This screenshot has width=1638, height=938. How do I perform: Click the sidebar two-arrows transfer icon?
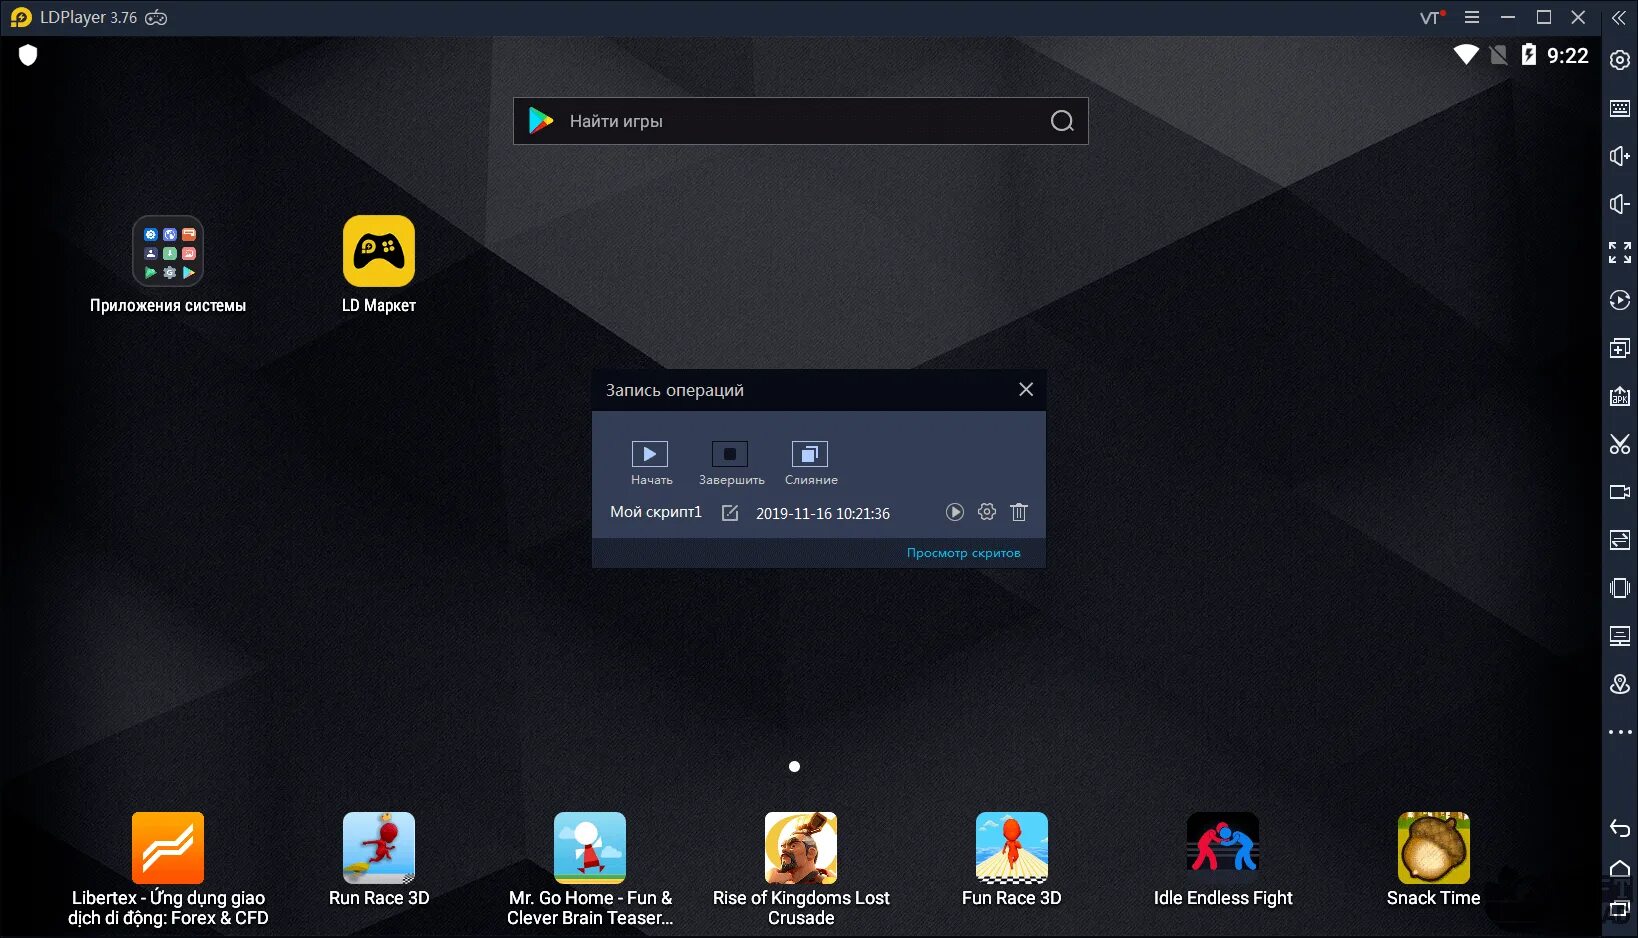pyautogui.click(x=1620, y=540)
